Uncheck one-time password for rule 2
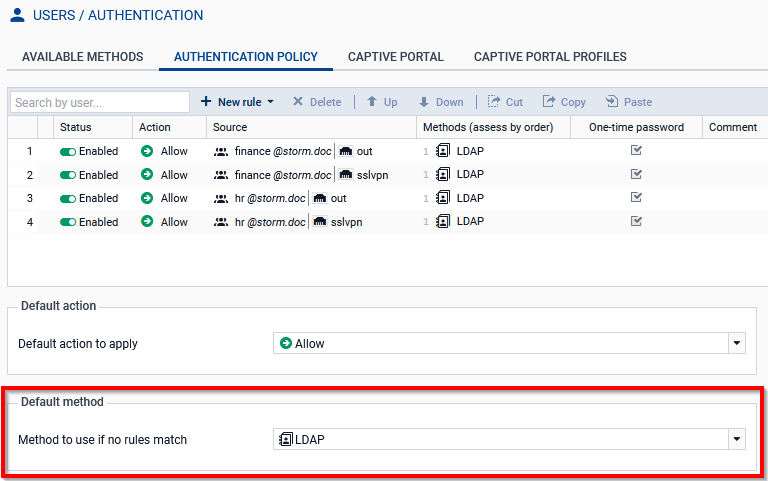Screen dimensions: 768x481 tap(636, 174)
